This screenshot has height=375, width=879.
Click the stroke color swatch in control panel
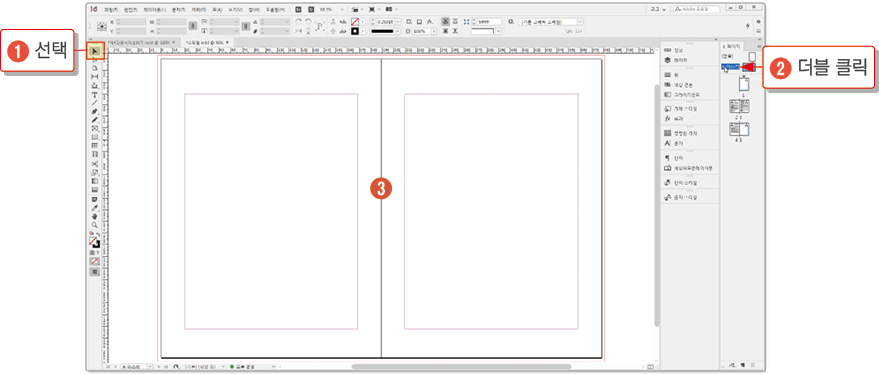(355, 31)
